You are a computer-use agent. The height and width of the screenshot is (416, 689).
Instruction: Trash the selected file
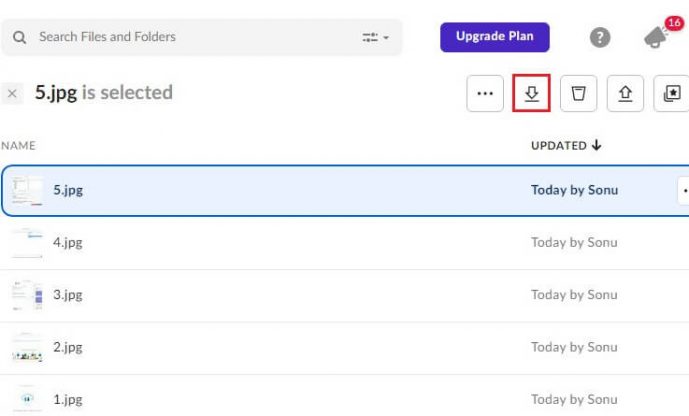578,93
